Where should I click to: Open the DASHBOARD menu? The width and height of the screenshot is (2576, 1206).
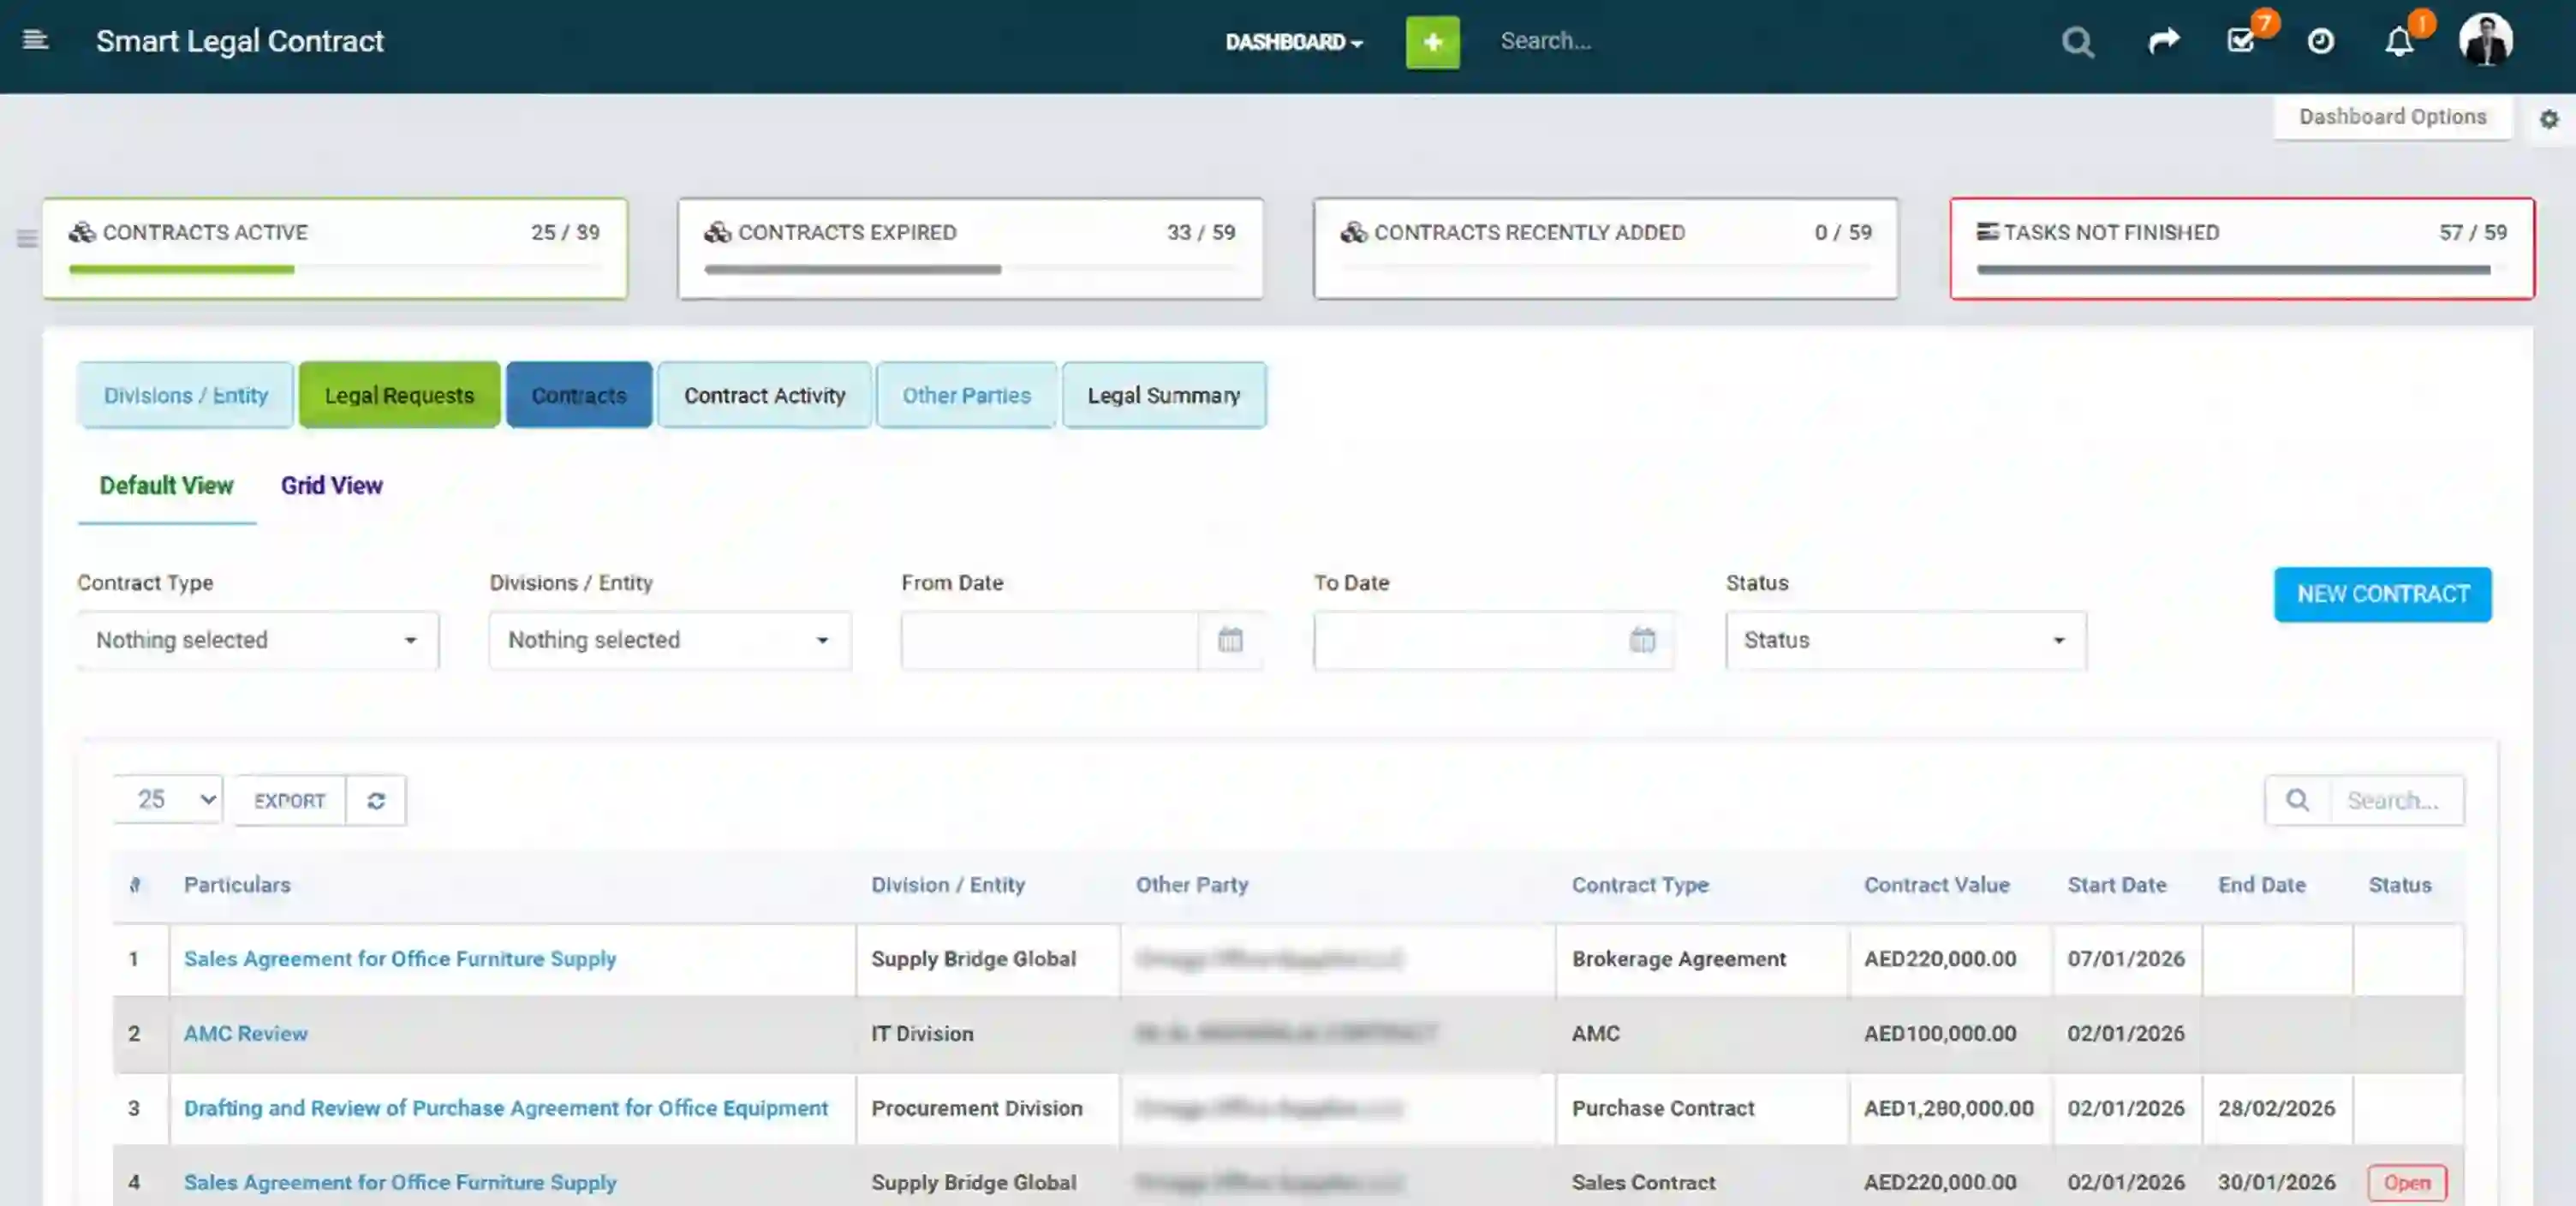1293,42
